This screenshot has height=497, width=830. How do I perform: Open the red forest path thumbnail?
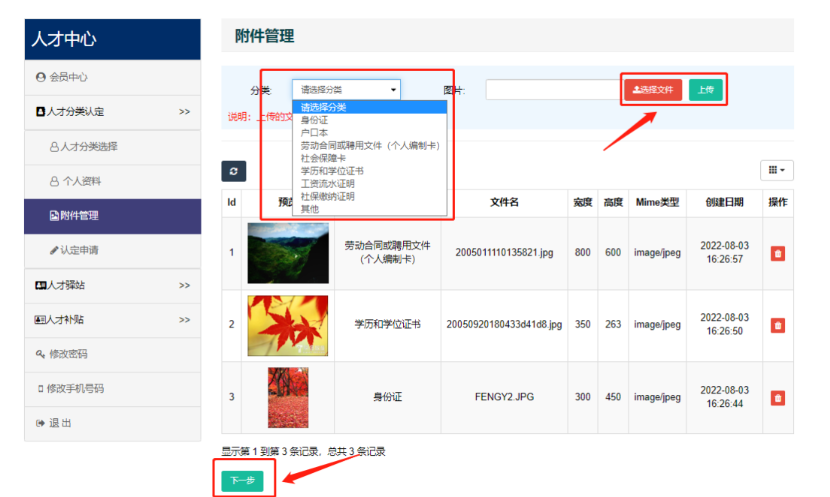tap(288, 397)
